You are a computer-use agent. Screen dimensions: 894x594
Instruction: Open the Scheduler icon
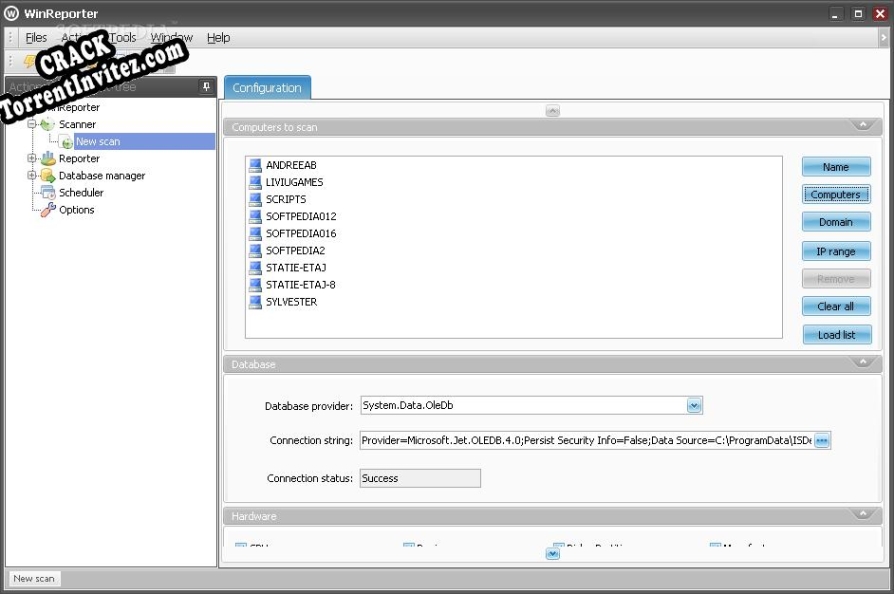pyautogui.click(x=47, y=192)
